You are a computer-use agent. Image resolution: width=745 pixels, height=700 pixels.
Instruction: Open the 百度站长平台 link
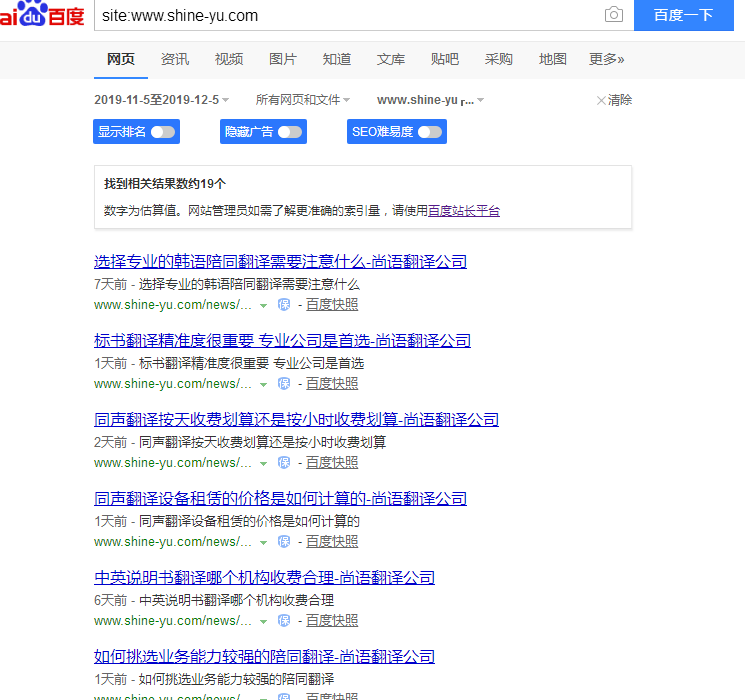(464, 211)
